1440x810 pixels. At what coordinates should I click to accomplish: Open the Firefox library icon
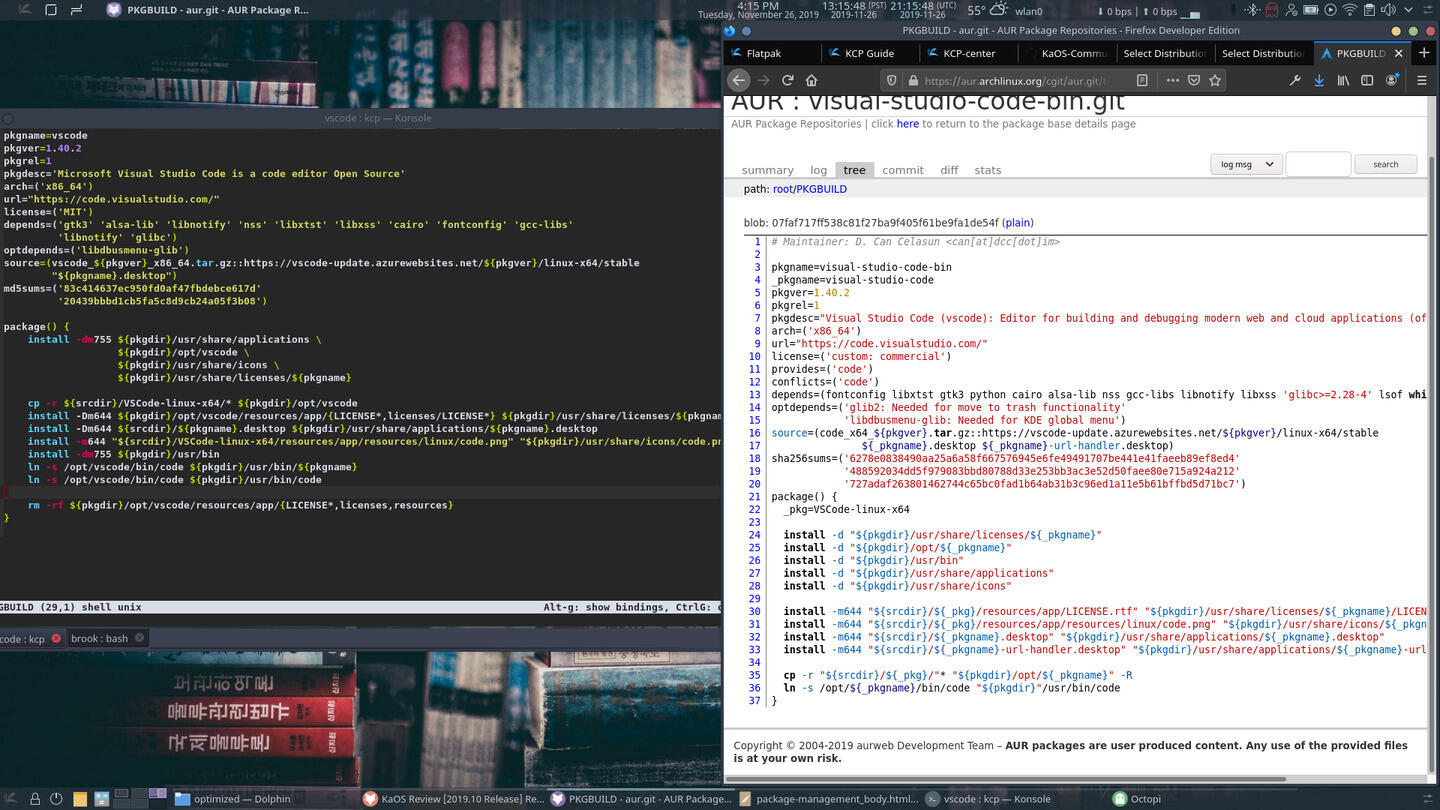1344,80
